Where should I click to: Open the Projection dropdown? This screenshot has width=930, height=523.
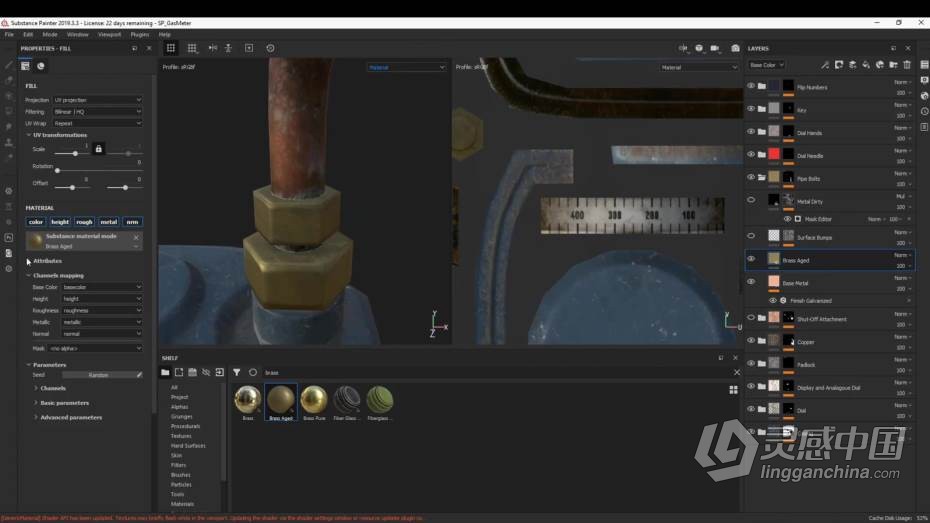tap(97, 100)
